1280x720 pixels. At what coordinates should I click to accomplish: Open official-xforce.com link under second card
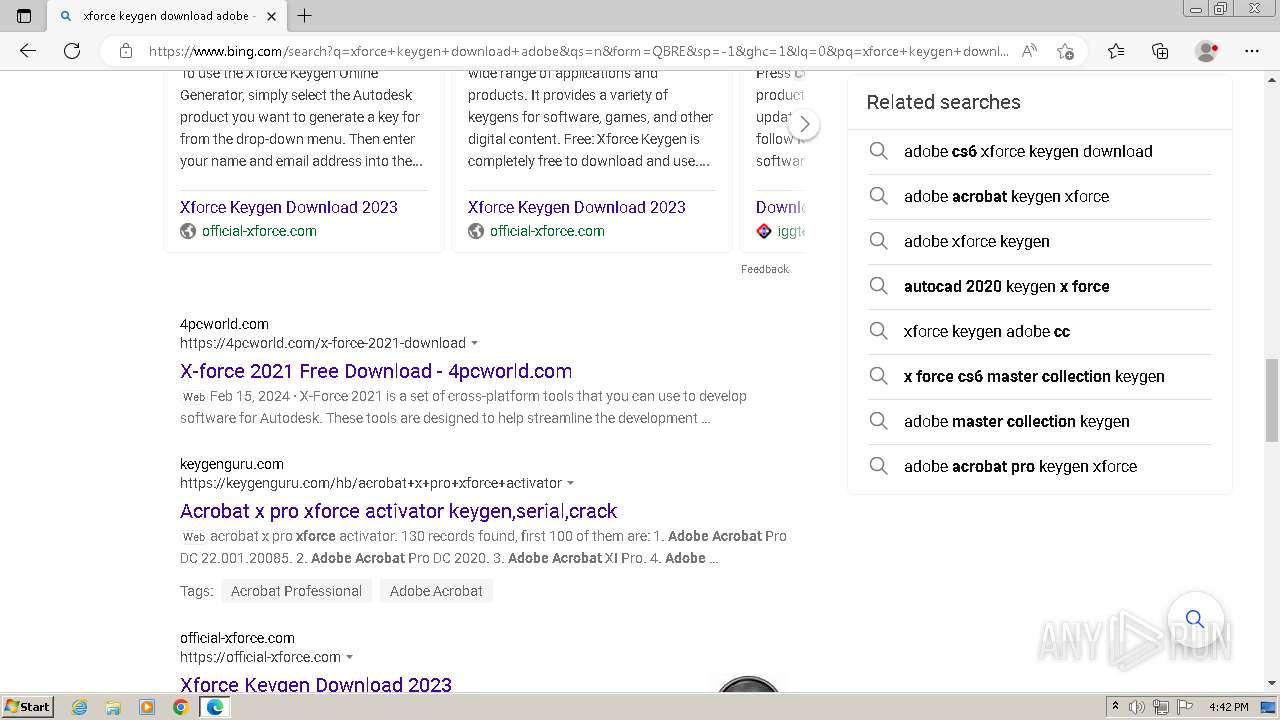[547, 231]
